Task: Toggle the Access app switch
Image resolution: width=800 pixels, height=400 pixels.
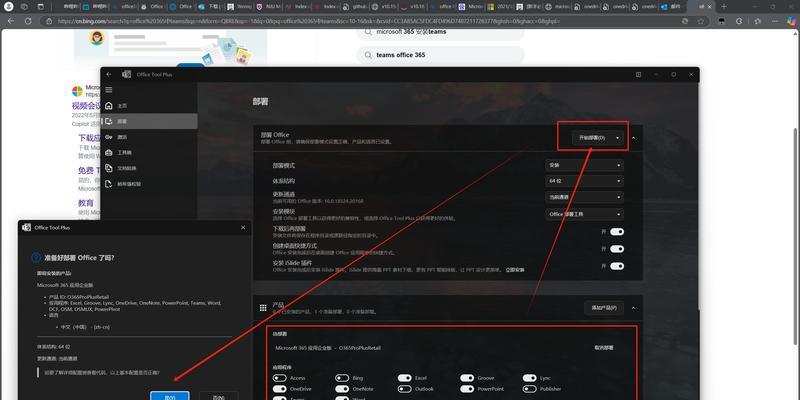Action: (279, 378)
